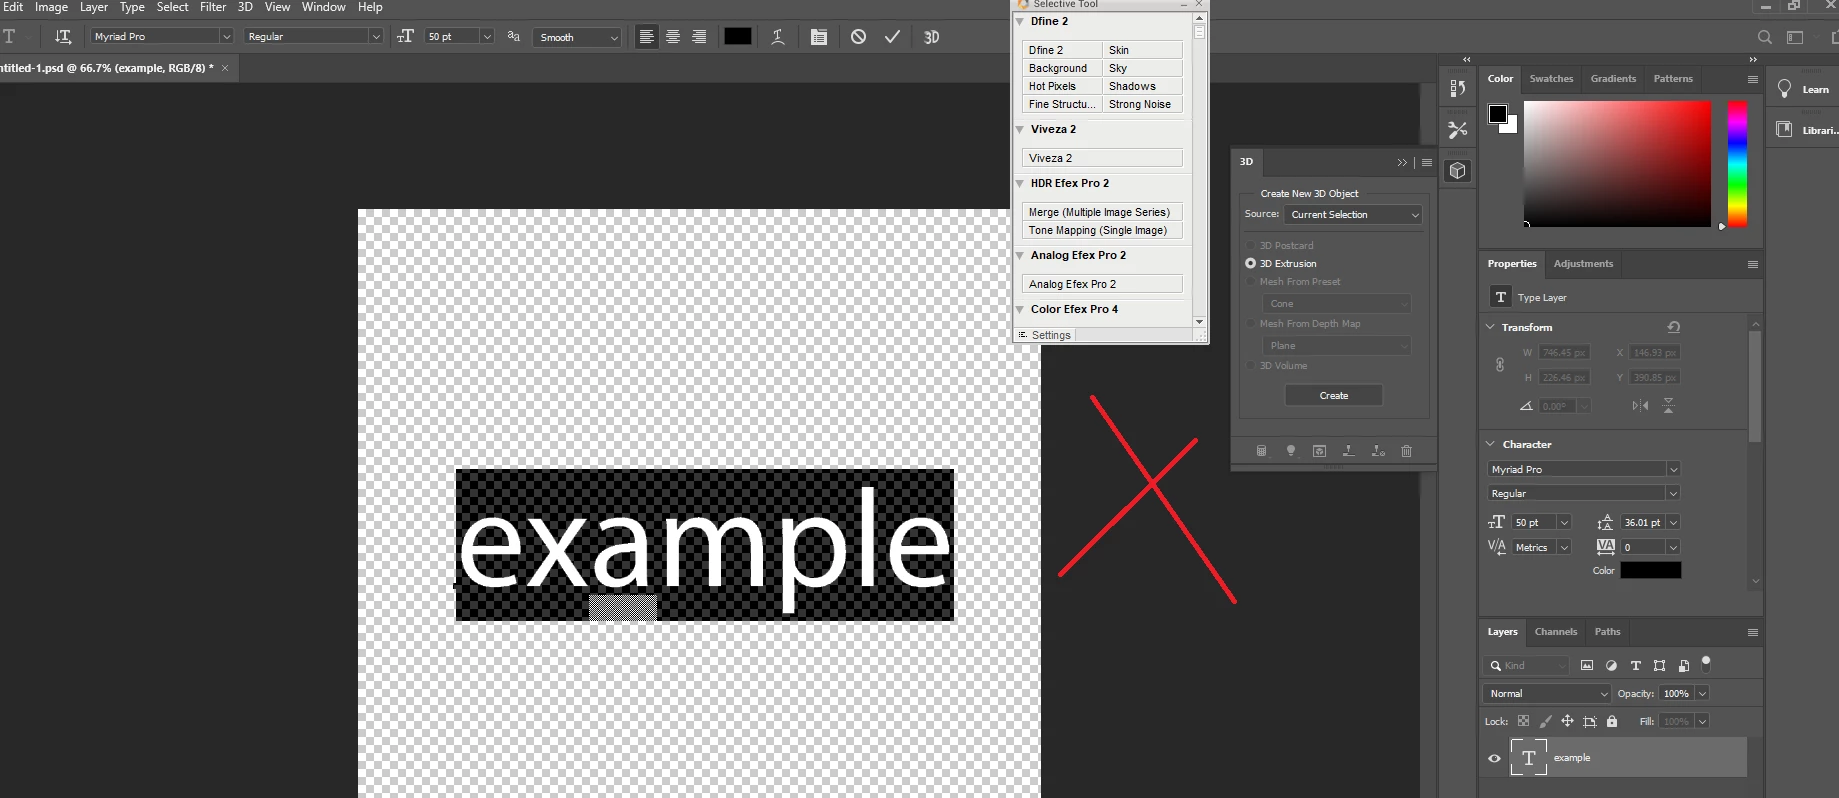Viewport: 1839px width, 798px height.
Task: Open Normal blend mode dropdown
Action: 1547,693
